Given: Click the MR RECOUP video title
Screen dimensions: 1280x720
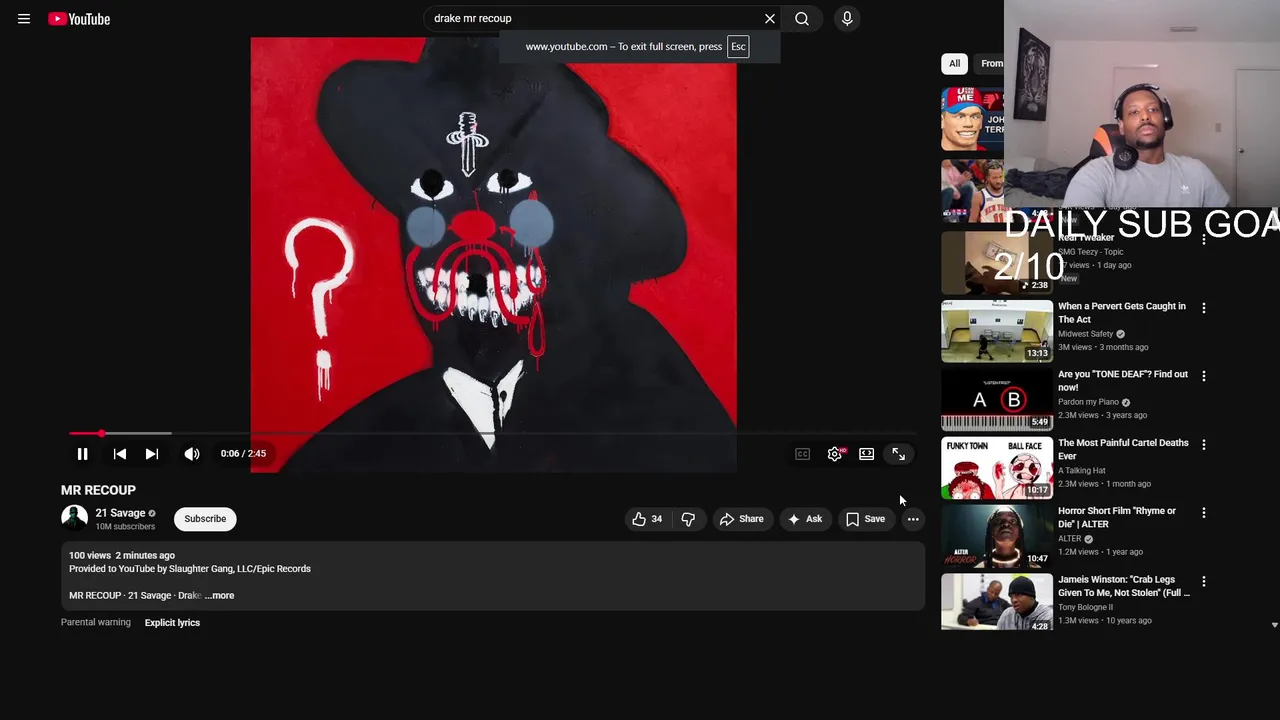Looking at the screenshot, I should point(98,490).
